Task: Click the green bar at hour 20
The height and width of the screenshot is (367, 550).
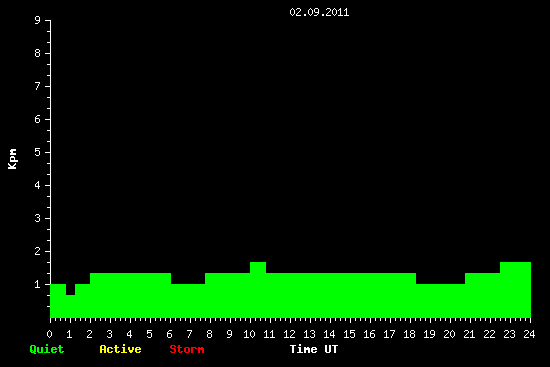Action: coord(440,301)
